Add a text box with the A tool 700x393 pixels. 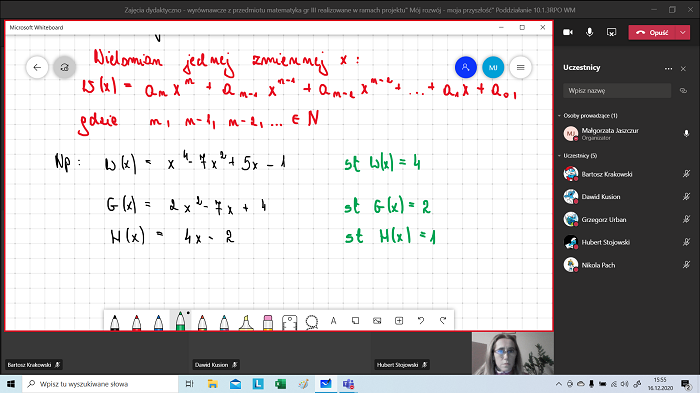pyautogui.click(x=333, y=321)
